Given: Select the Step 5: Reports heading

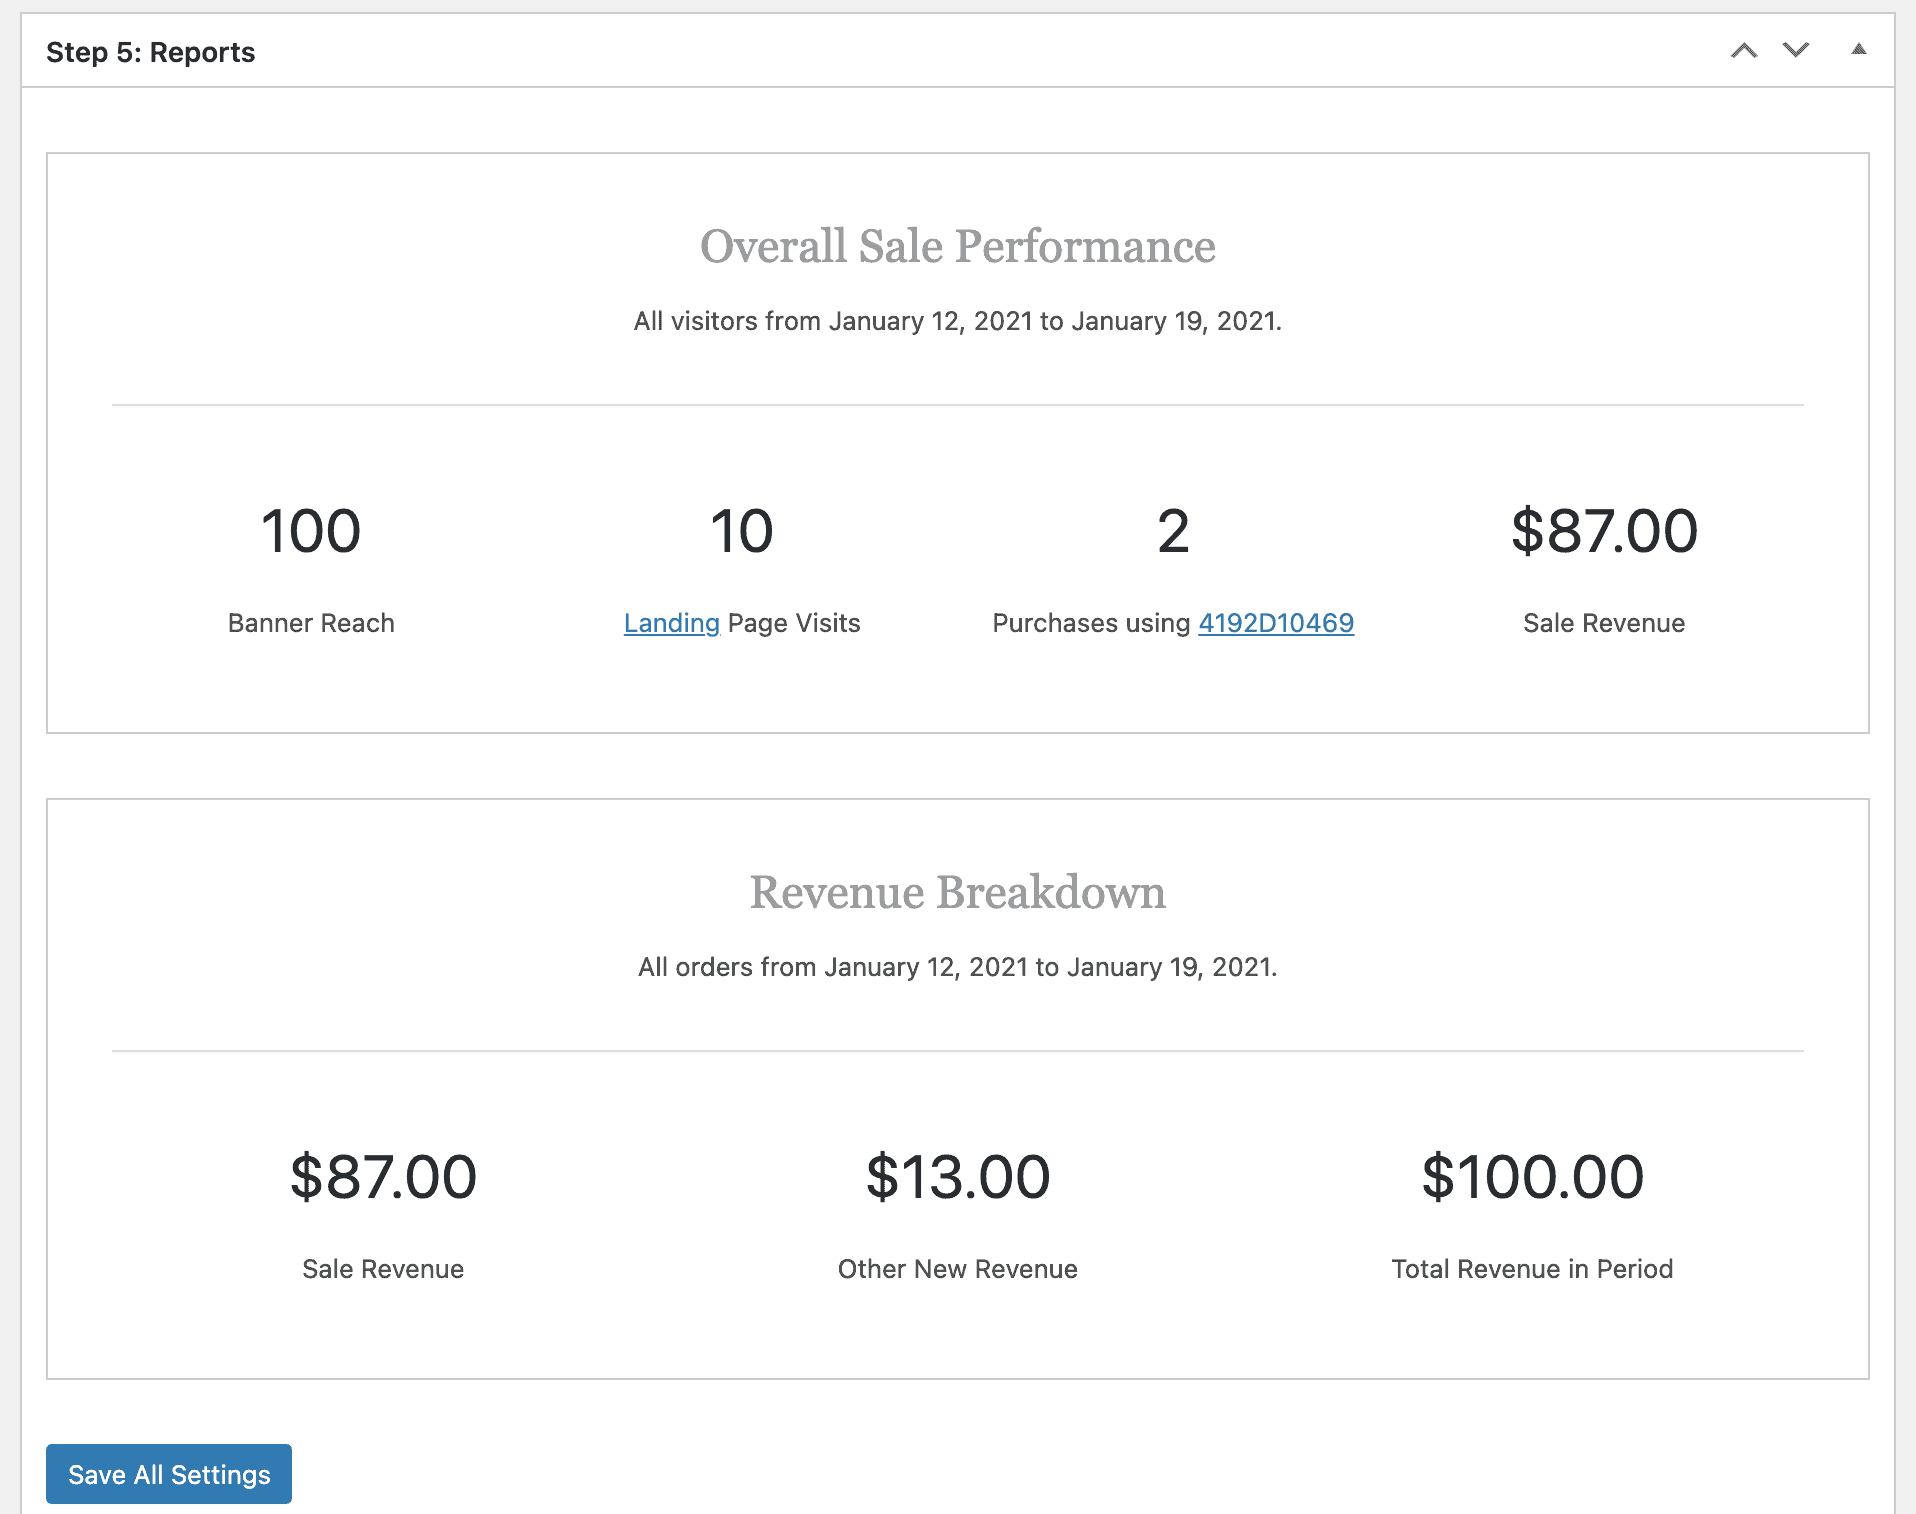Looking at the screenshot, I should (150, 52).
